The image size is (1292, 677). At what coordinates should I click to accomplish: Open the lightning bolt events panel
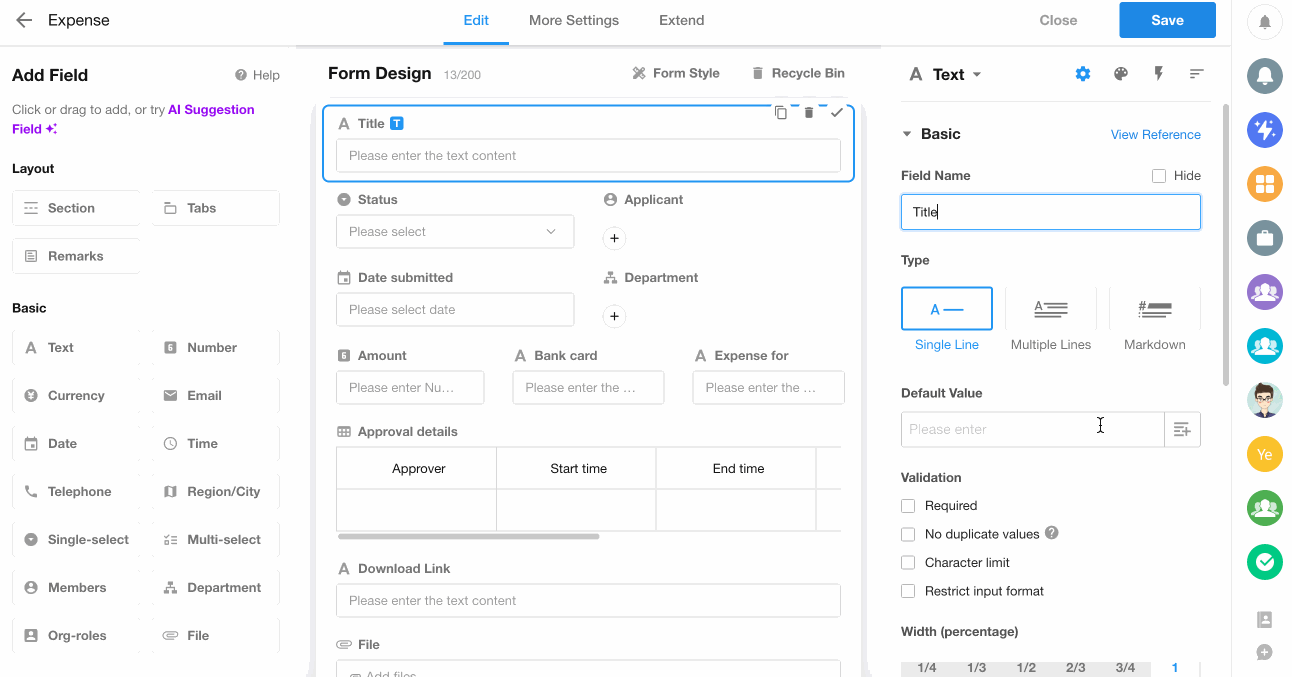(x=1159, y=74)
